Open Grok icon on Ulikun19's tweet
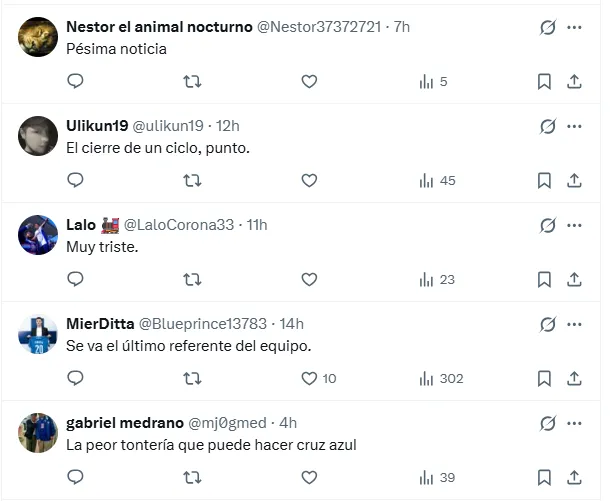 point(547,126)
